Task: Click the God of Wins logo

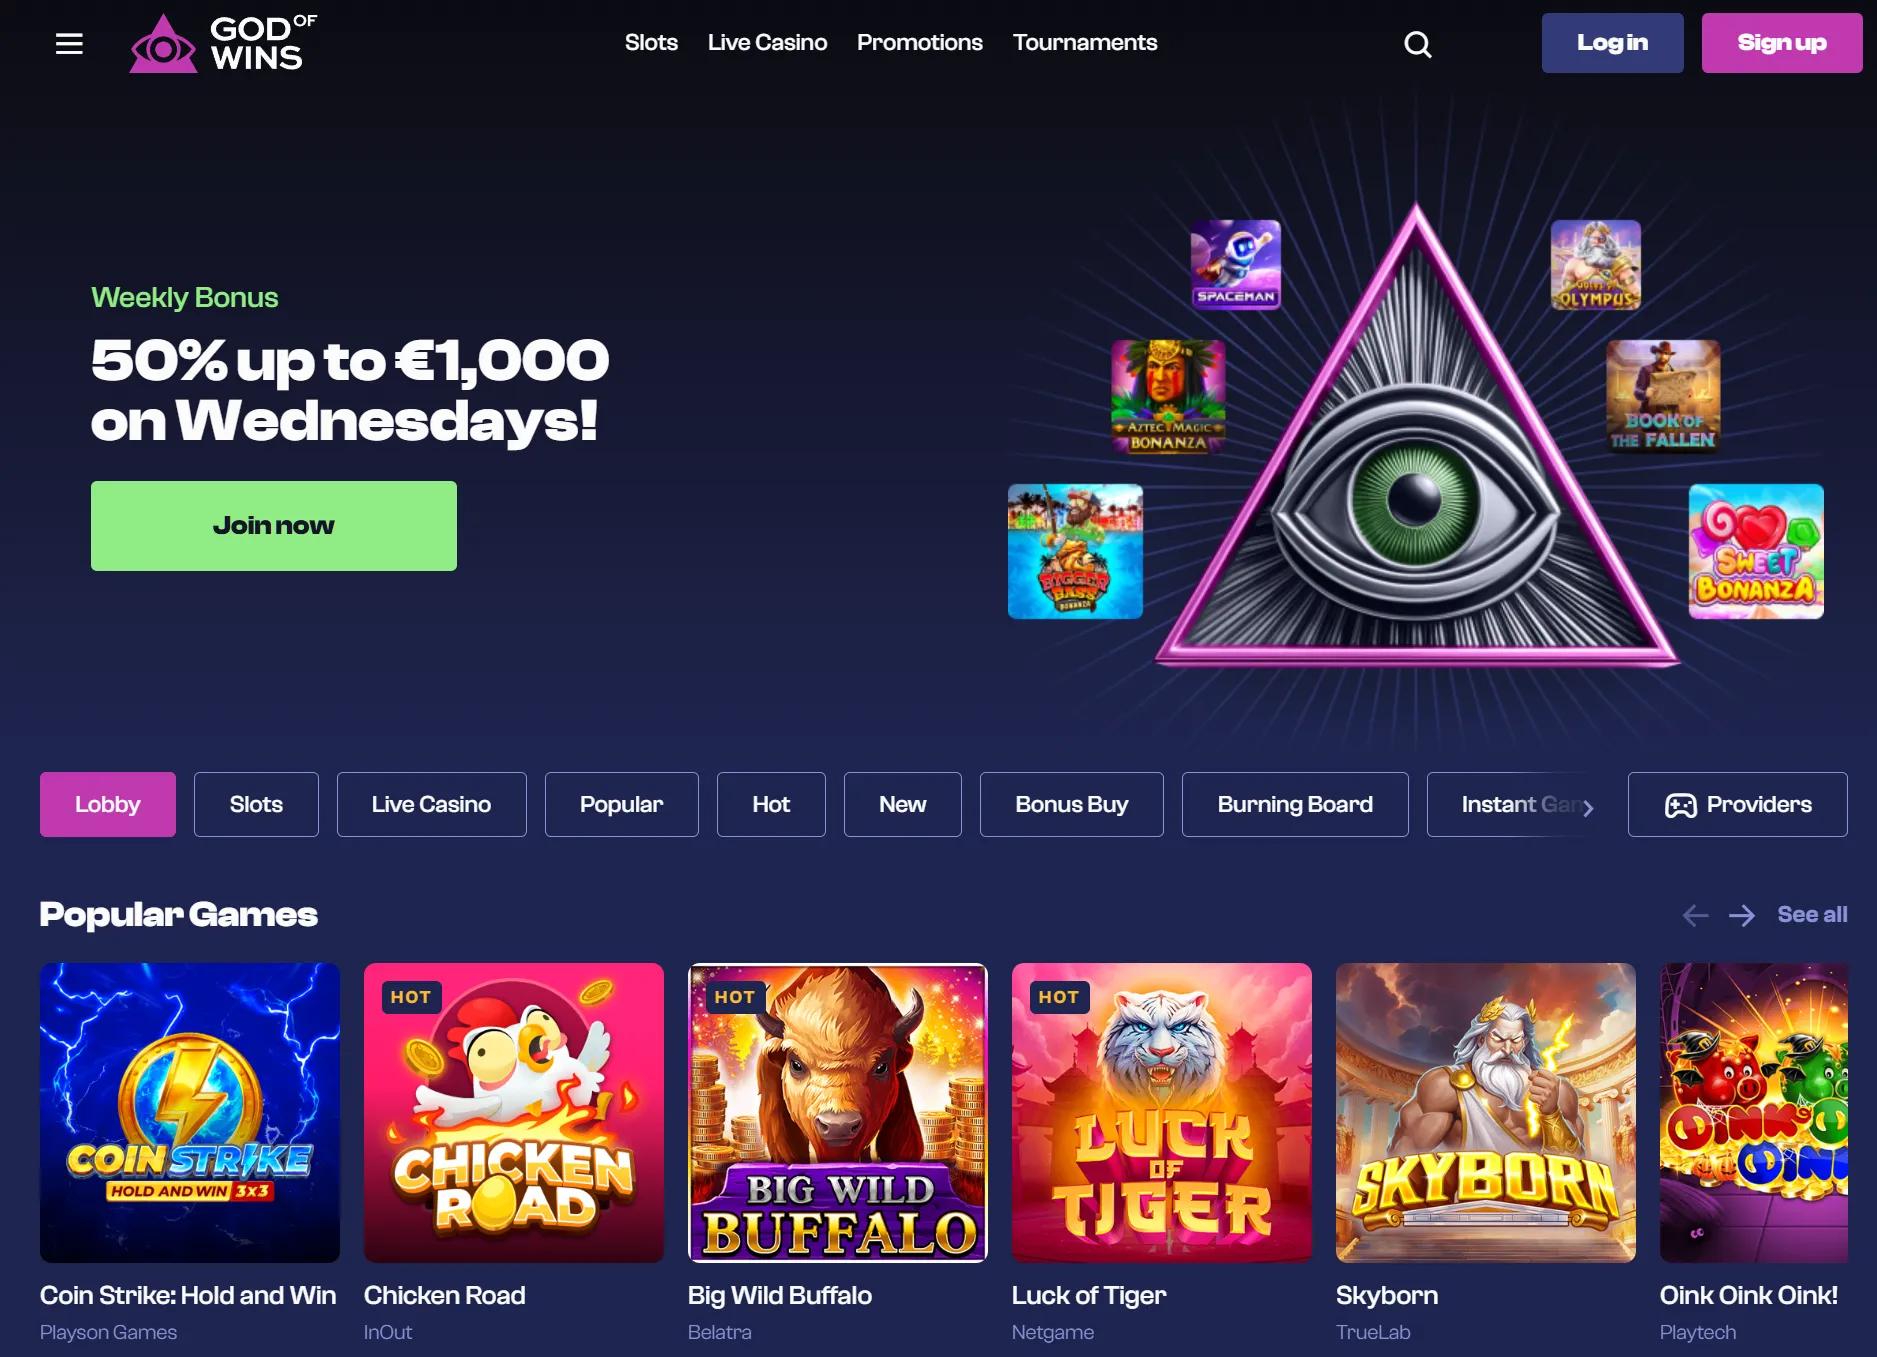Action: pyautogui.click(x=223, y=43)
